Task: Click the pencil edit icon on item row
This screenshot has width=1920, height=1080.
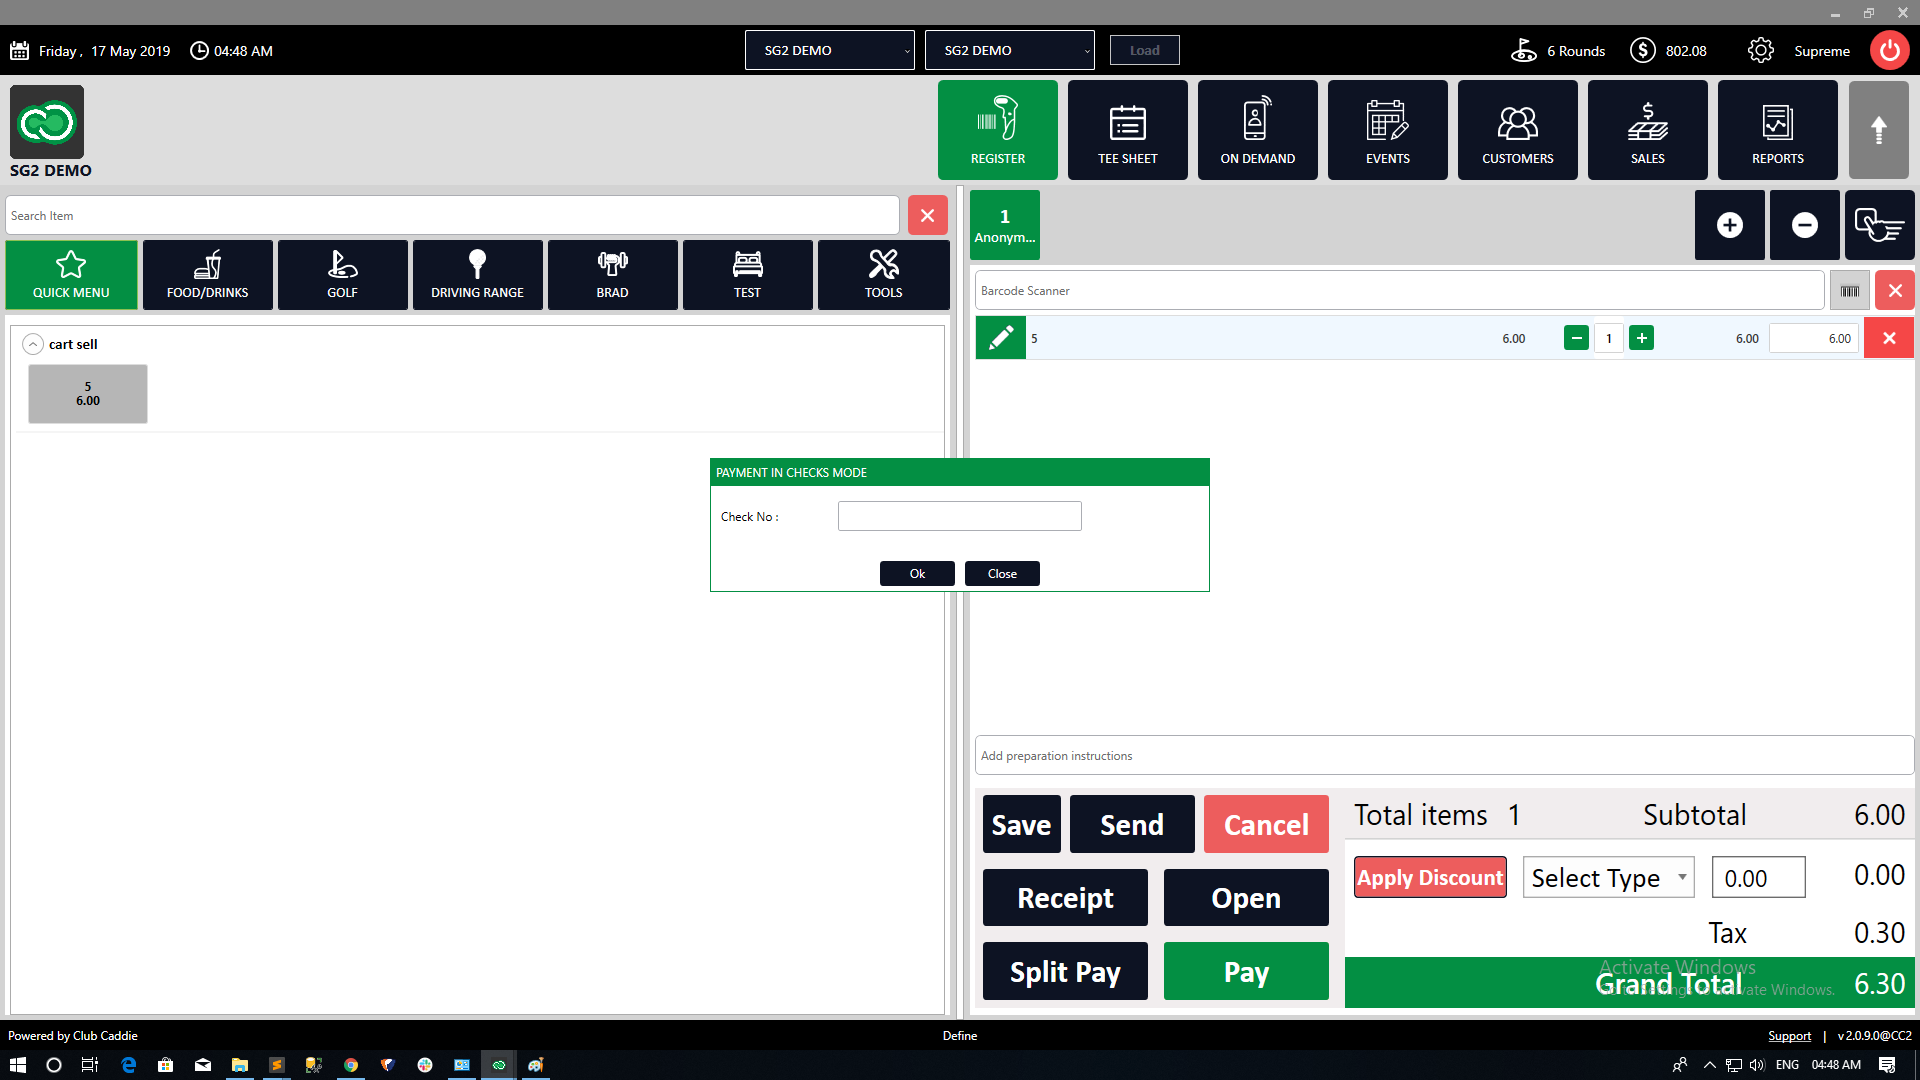Action: click(x=1000, y=338)
